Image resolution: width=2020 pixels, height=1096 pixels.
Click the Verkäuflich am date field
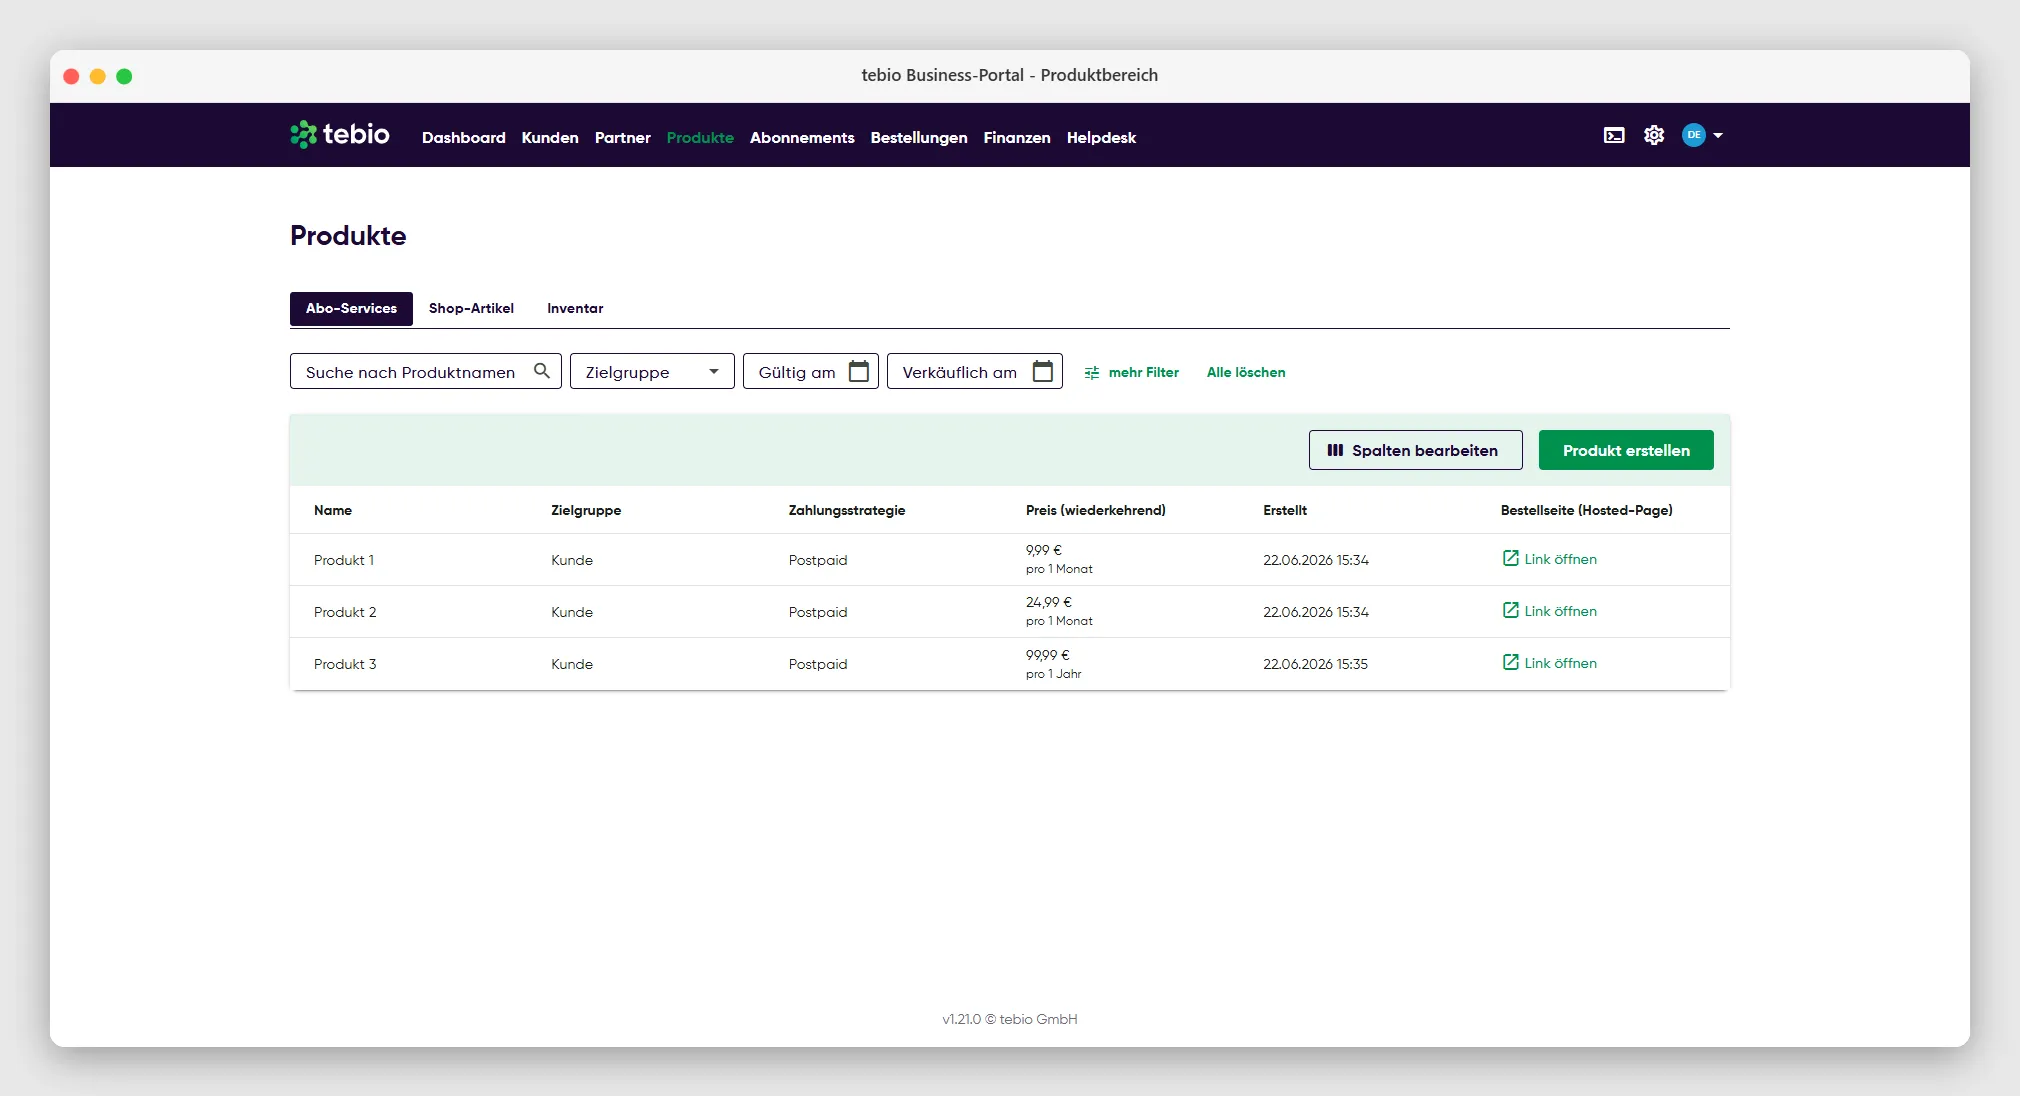(975, 371)
